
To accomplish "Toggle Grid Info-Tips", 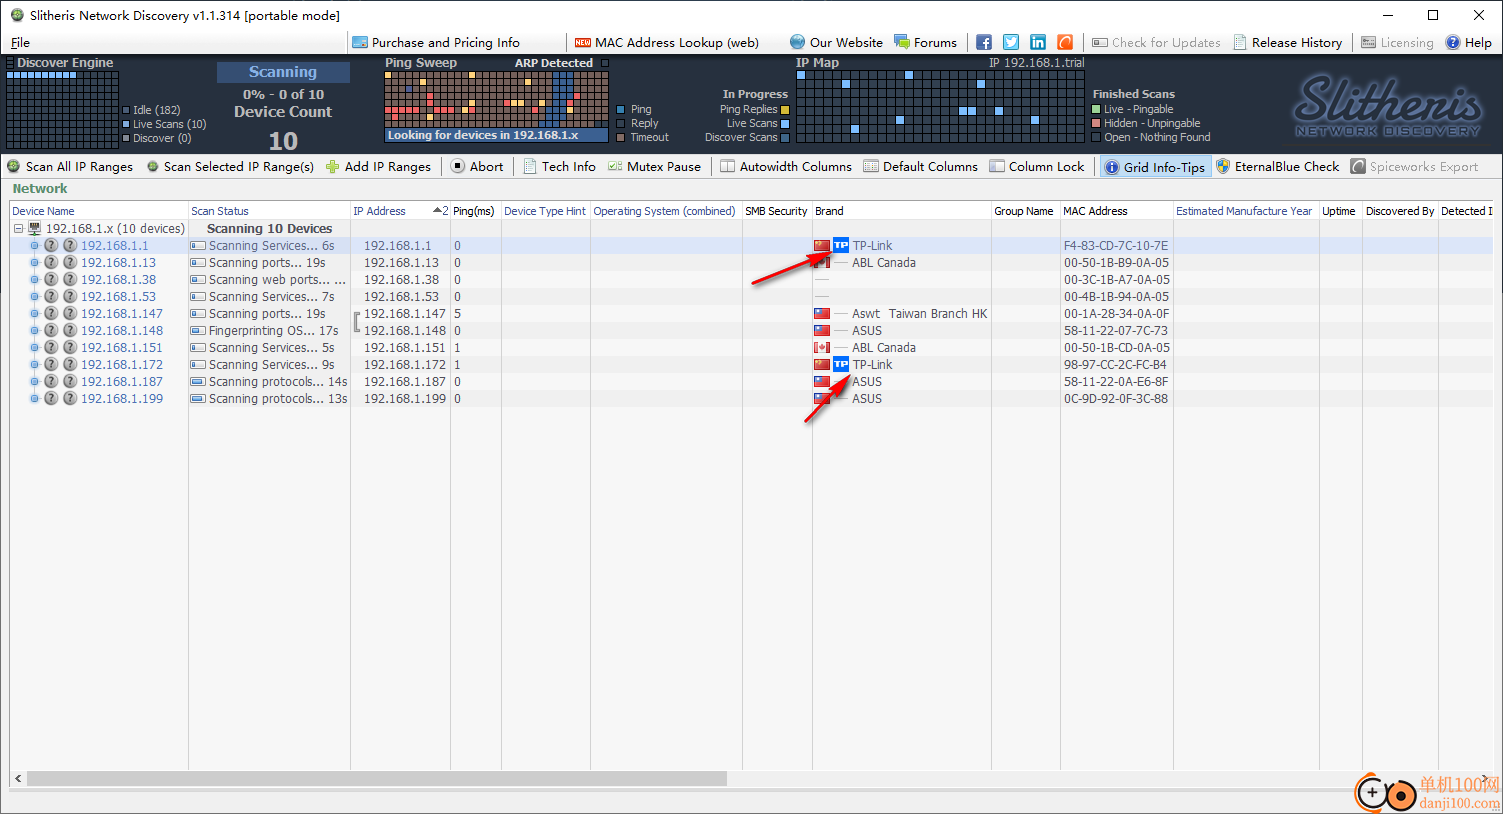I will click(x=1155, y=167).
